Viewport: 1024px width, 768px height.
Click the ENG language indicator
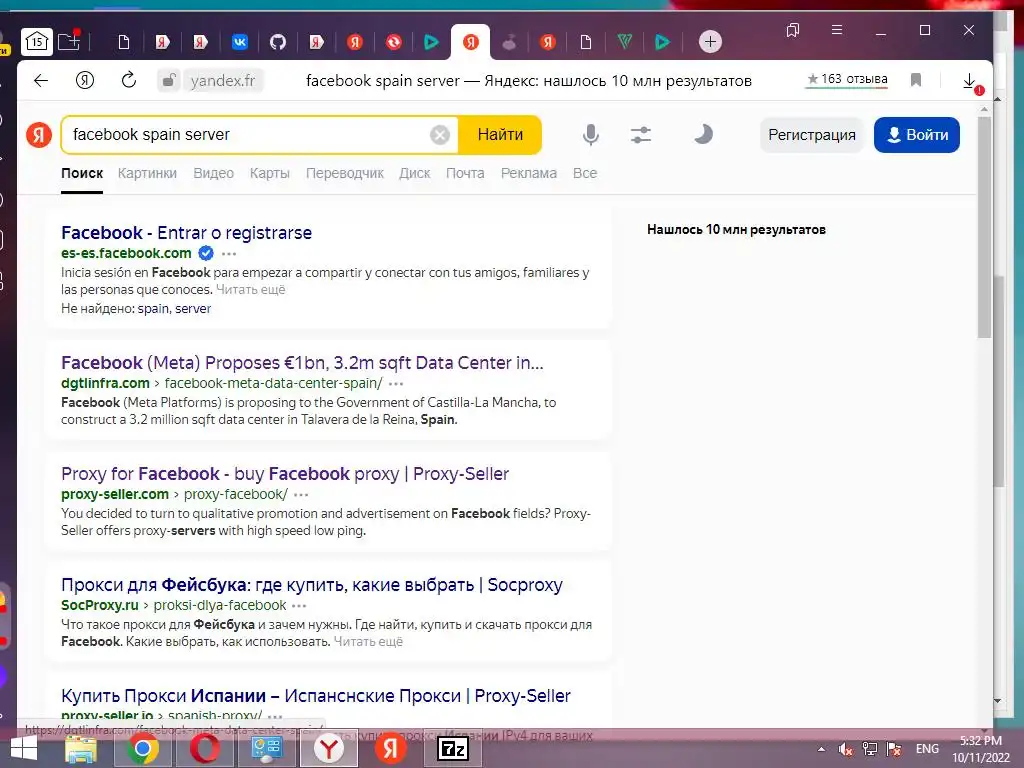pyautogui.click(x=927, y=749)
